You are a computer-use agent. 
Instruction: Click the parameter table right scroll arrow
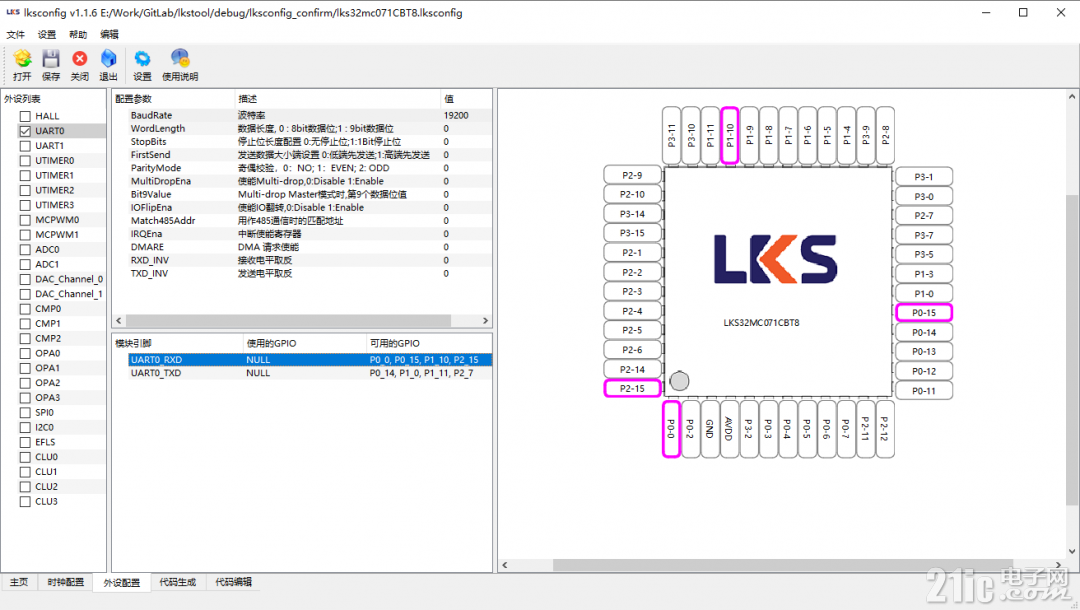485,321
